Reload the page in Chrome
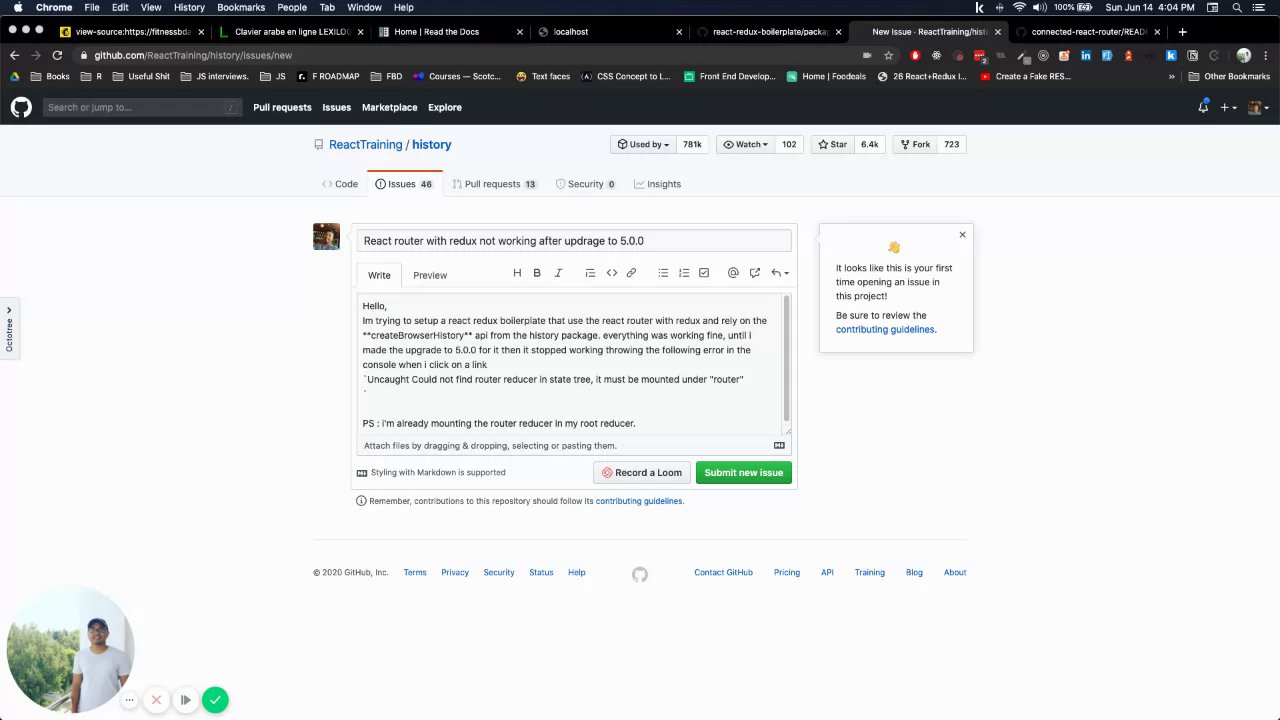 tap(57, 55)
